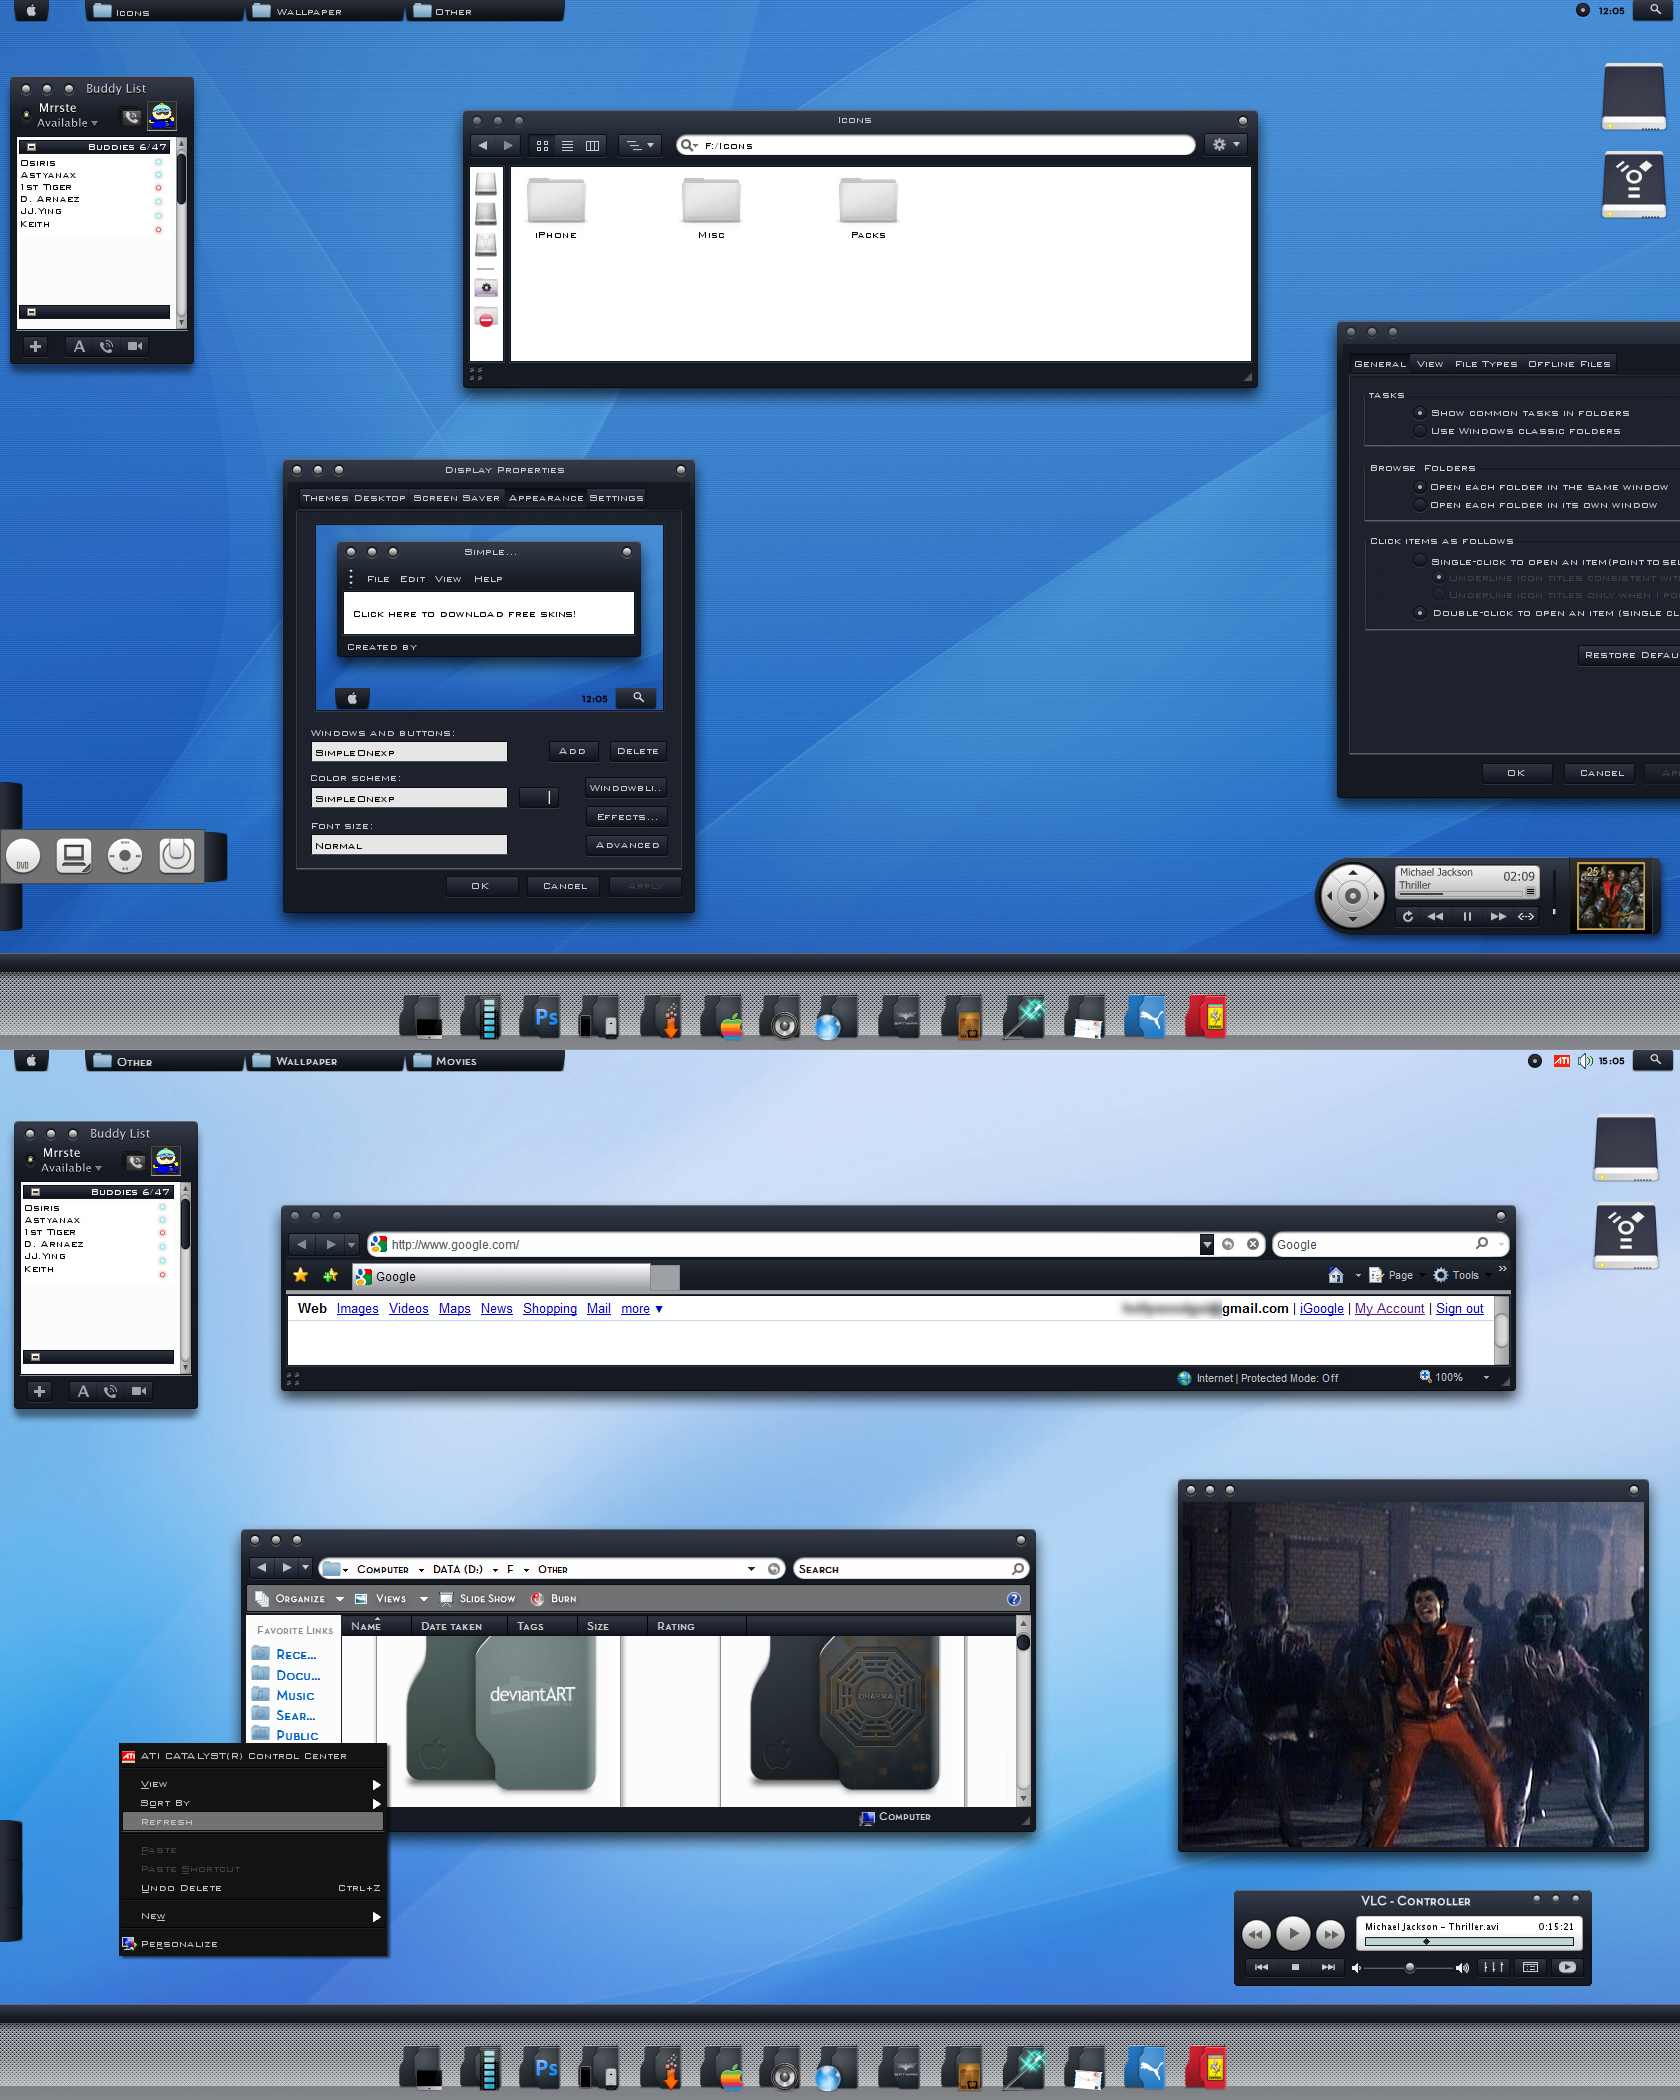Open the 100% zoom dropdown in browser status bar

(x=1486, y=1378)
